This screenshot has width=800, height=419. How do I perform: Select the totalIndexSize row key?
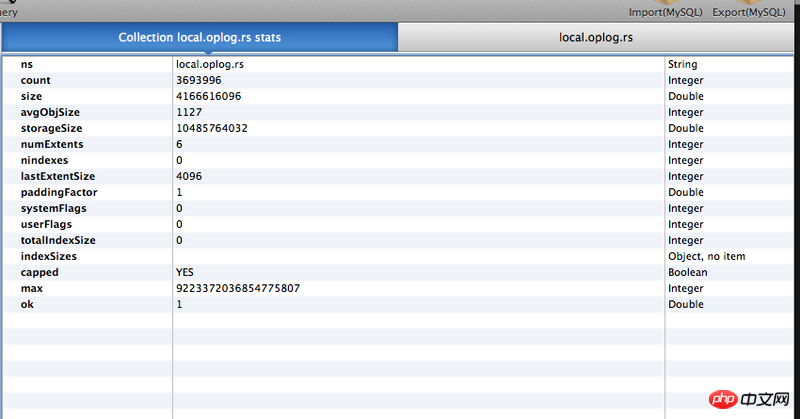(x=58, y=240)
